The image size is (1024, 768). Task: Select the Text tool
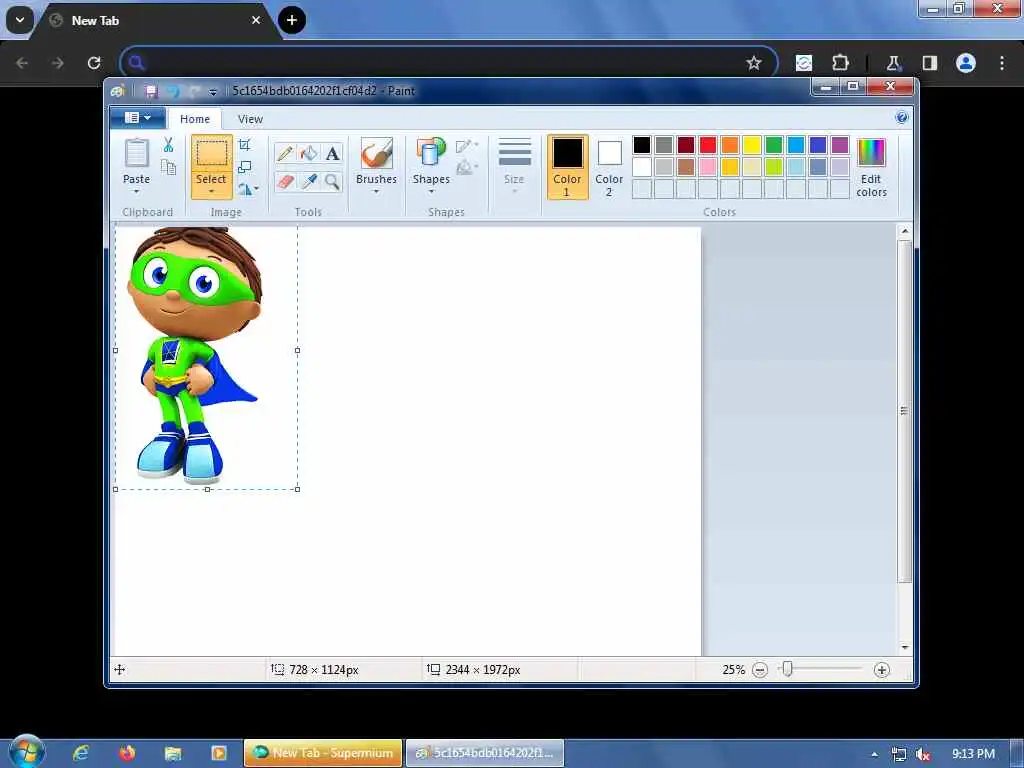pyautogui.click(x=332, y=153)
